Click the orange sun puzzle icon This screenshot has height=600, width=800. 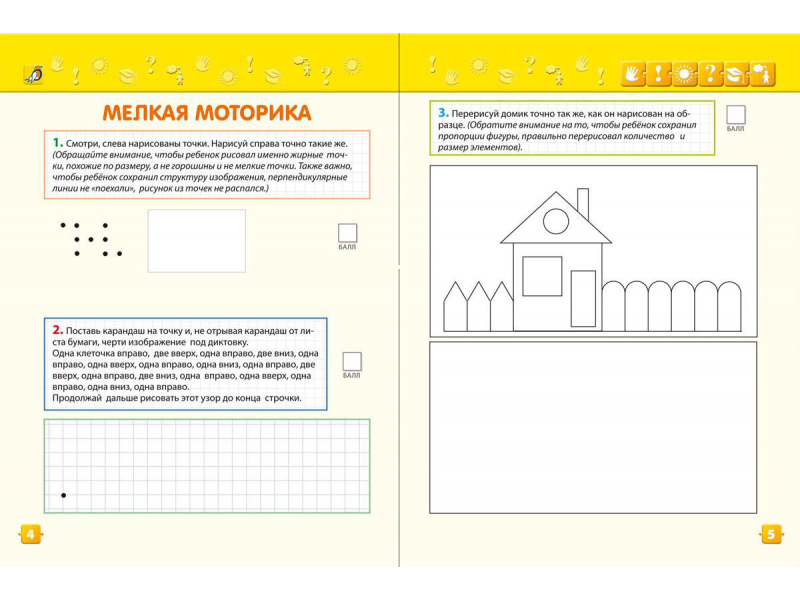pos(685,73)
